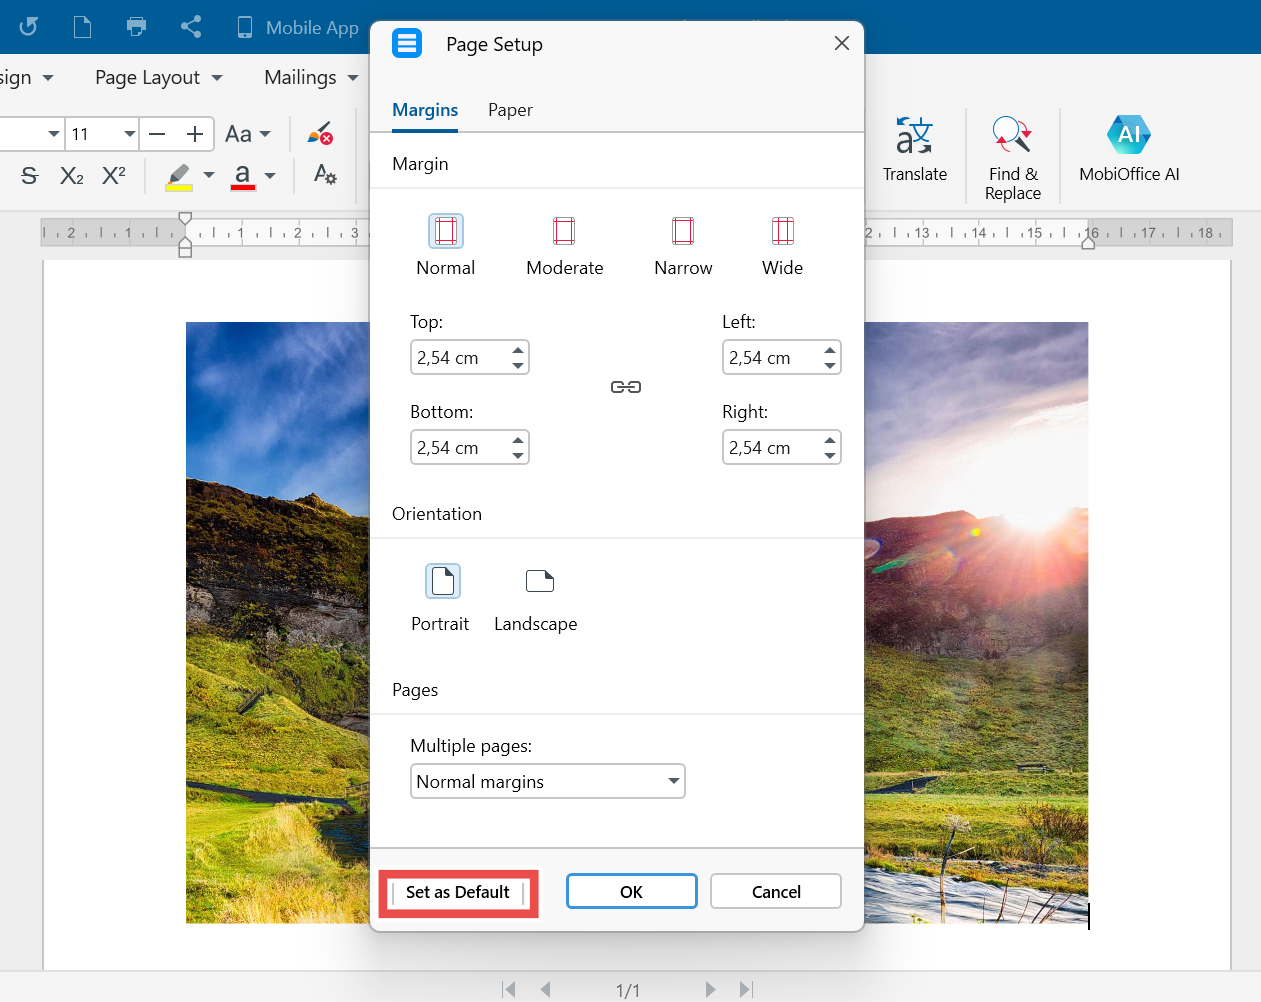Viewport: 1261px width, 1002px height.
Task: Open the font size dropdown
Action: [x=130, y=134]
